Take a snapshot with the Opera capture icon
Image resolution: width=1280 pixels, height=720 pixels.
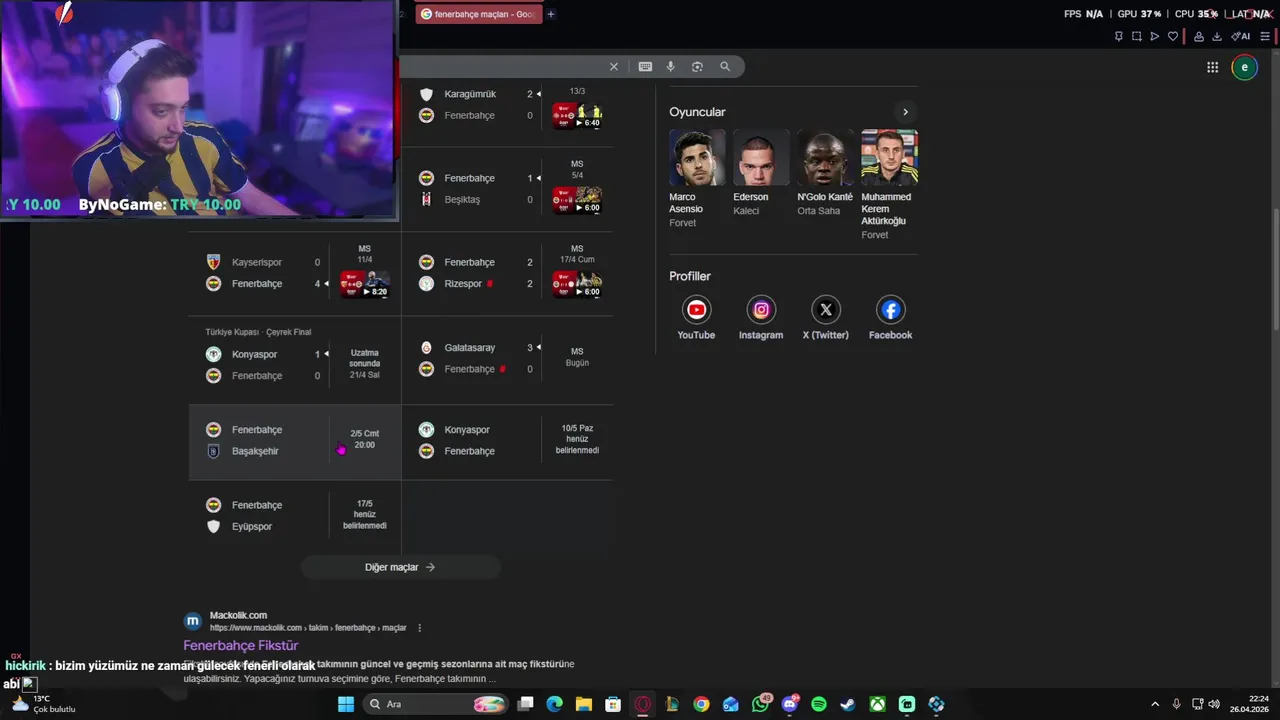[1136, 36]
